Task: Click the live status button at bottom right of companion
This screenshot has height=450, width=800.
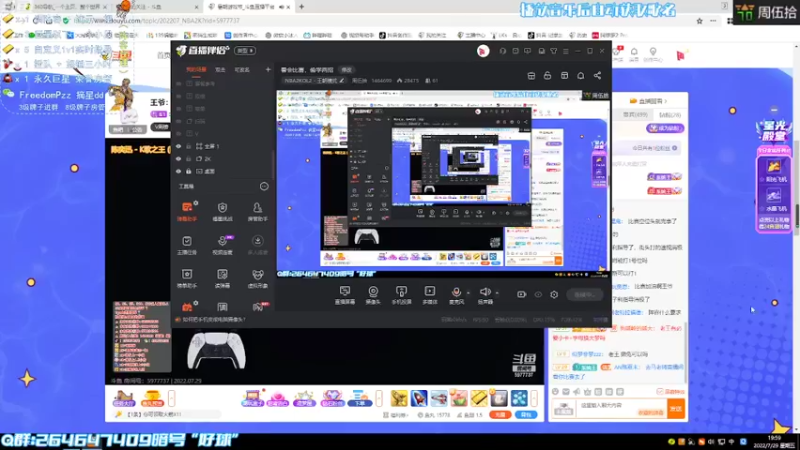Action: [585, 294]
